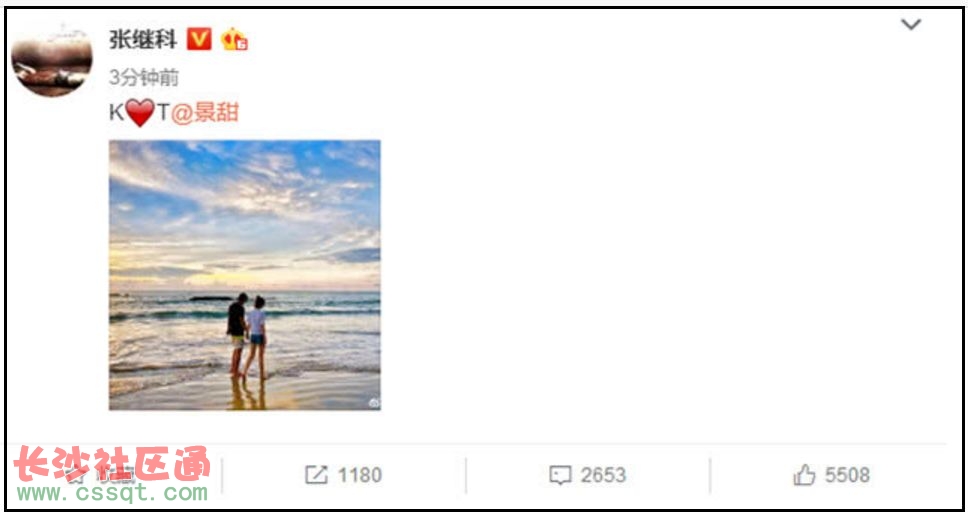The width and height of the screenshot is (968, 518).
Task: Open the @景甜 mention link
Action: pyautogui.click(x=205, y=113)
